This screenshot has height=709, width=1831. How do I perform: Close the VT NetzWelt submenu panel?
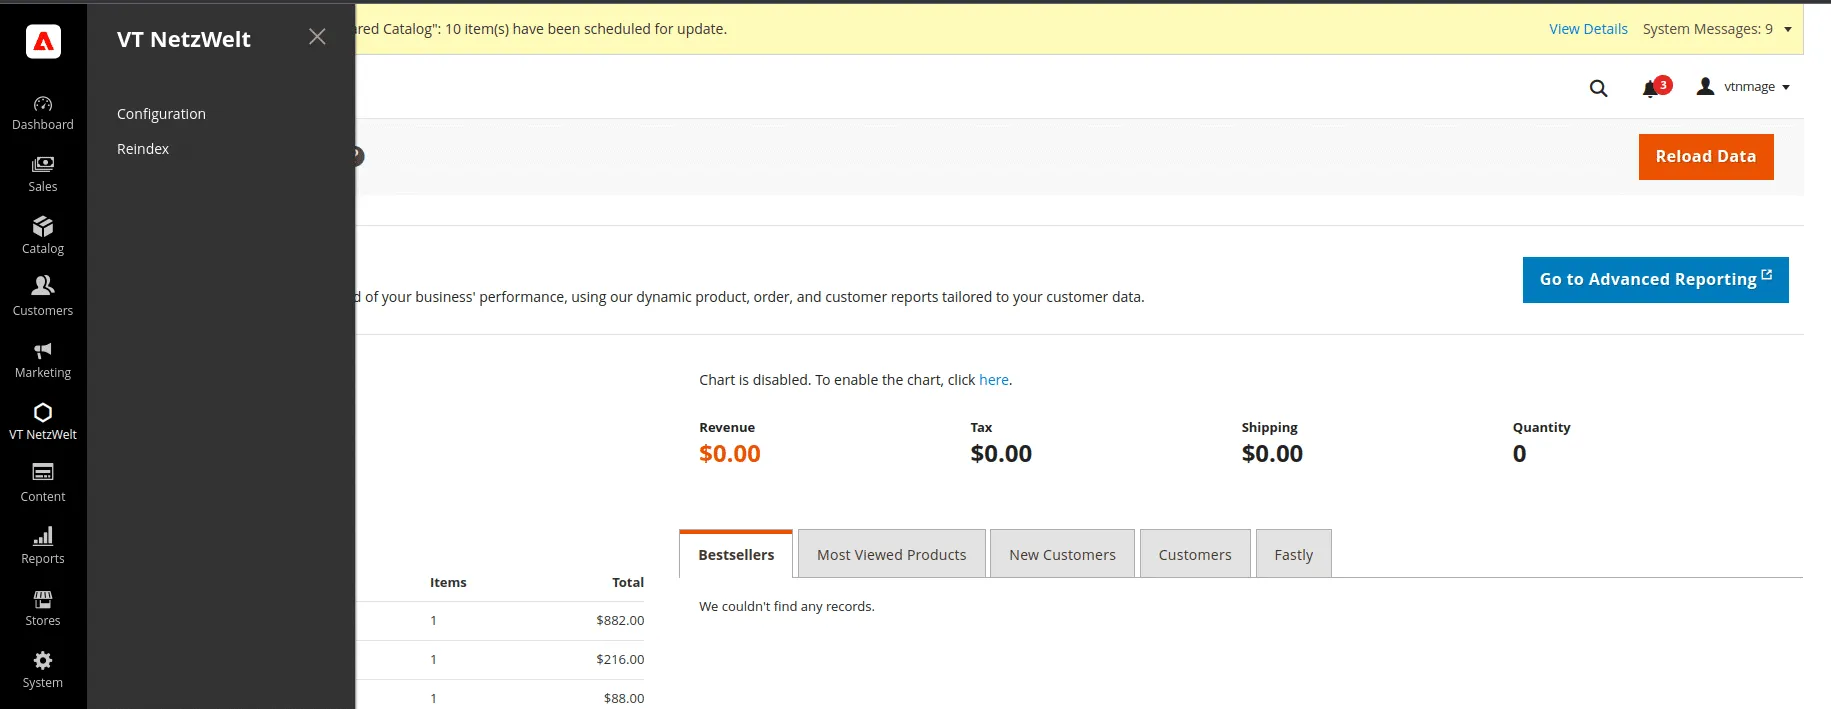coord(317,37)
